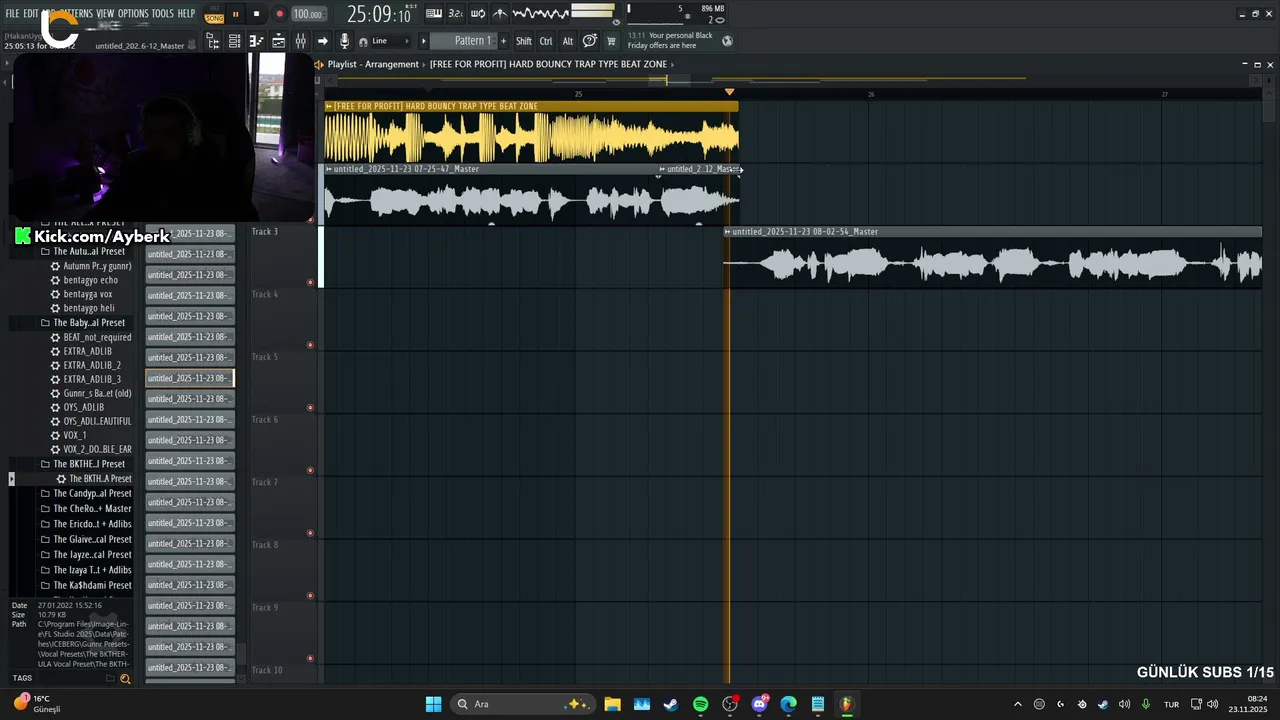Image resolution: width=1280 pixels, height=720 pixels.
Task: Mute Track 4 with its dot toggle
Action: pos(310,345)
